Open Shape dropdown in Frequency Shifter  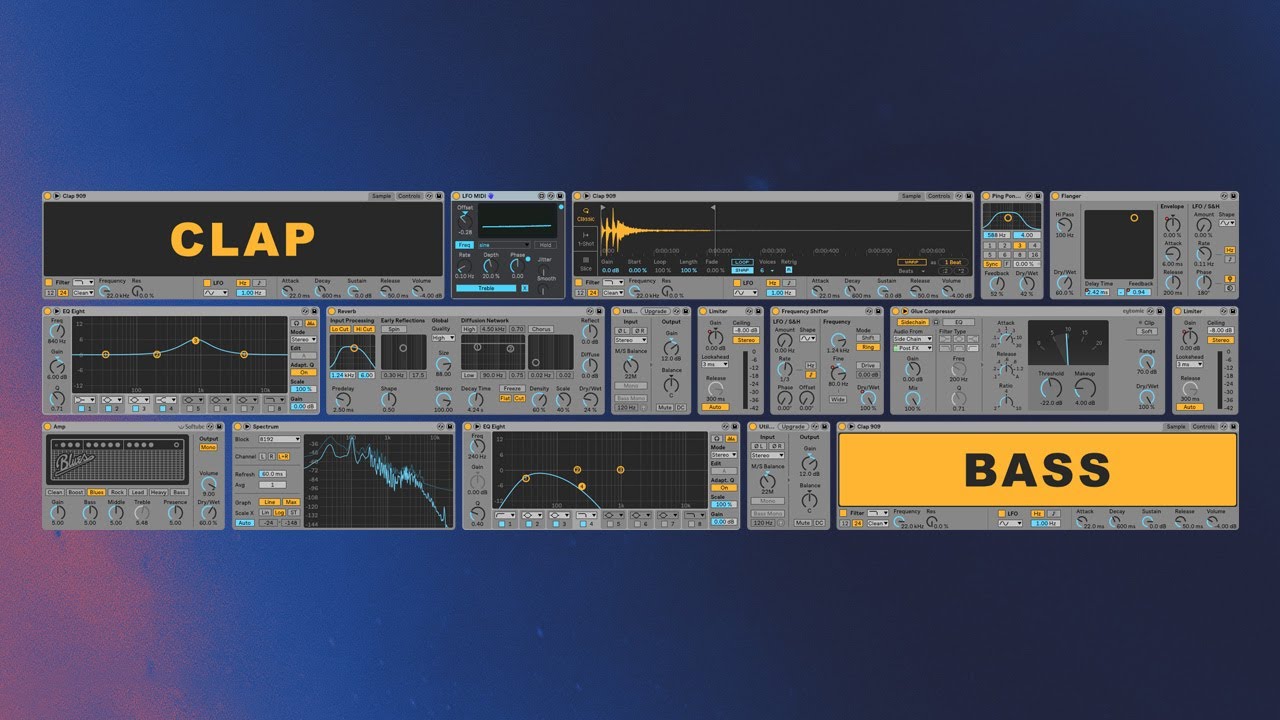[807, 338]
